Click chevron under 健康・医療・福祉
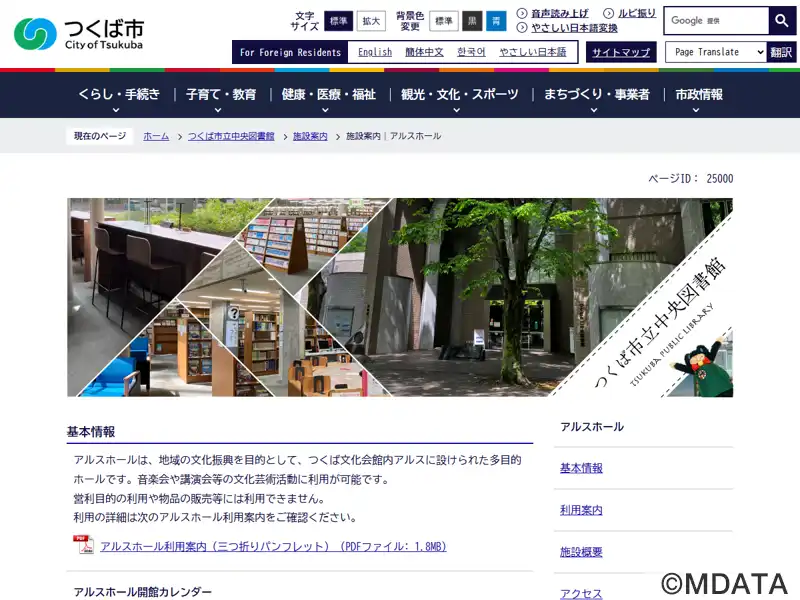Screen dimensions: 800x600 326,110
